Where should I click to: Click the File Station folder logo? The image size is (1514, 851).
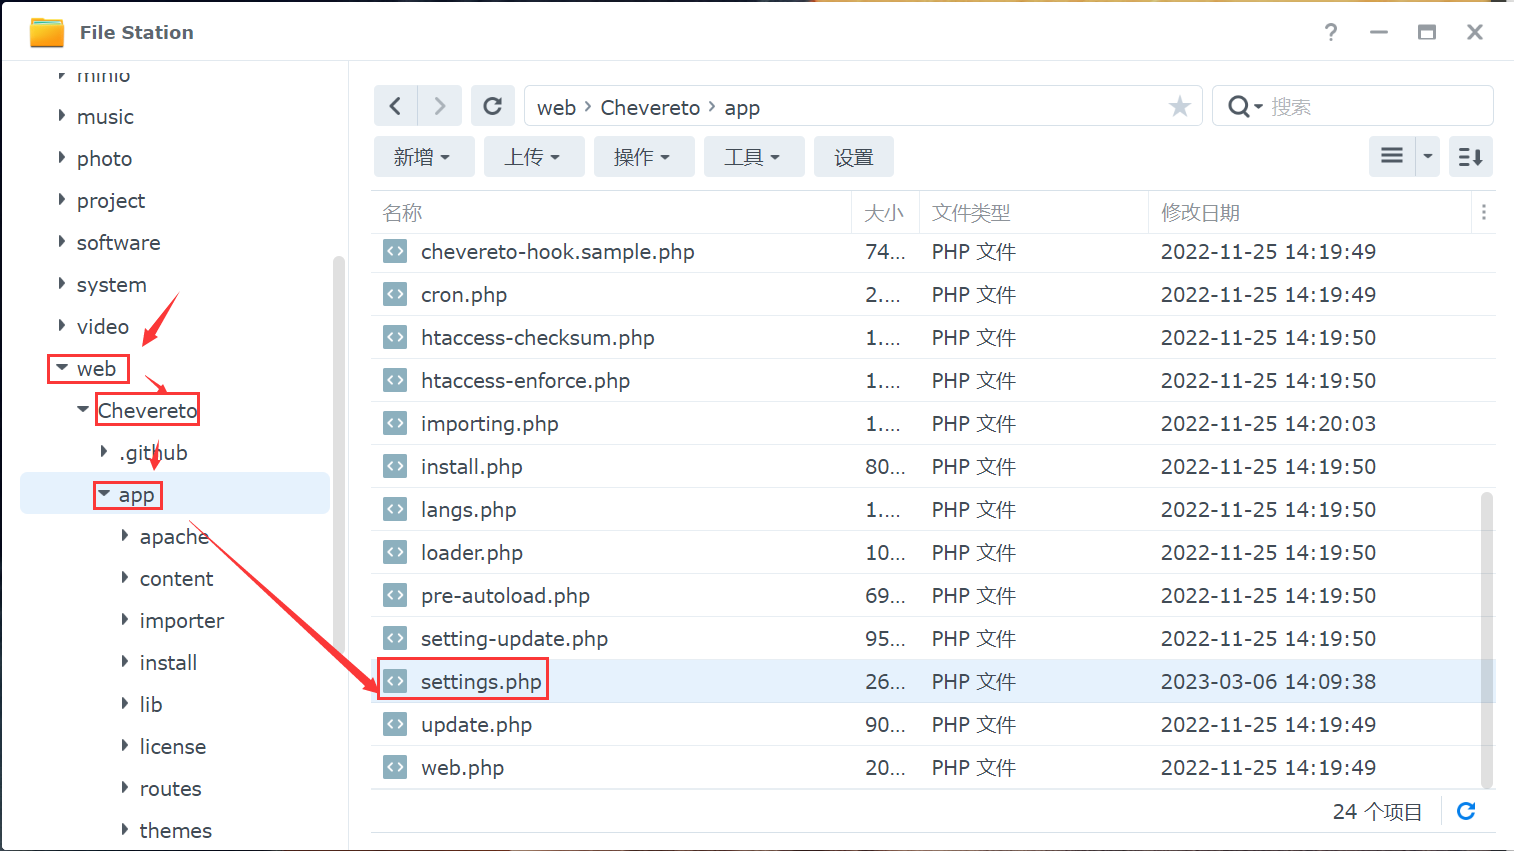pyautogui.click(x=47, y=32)
